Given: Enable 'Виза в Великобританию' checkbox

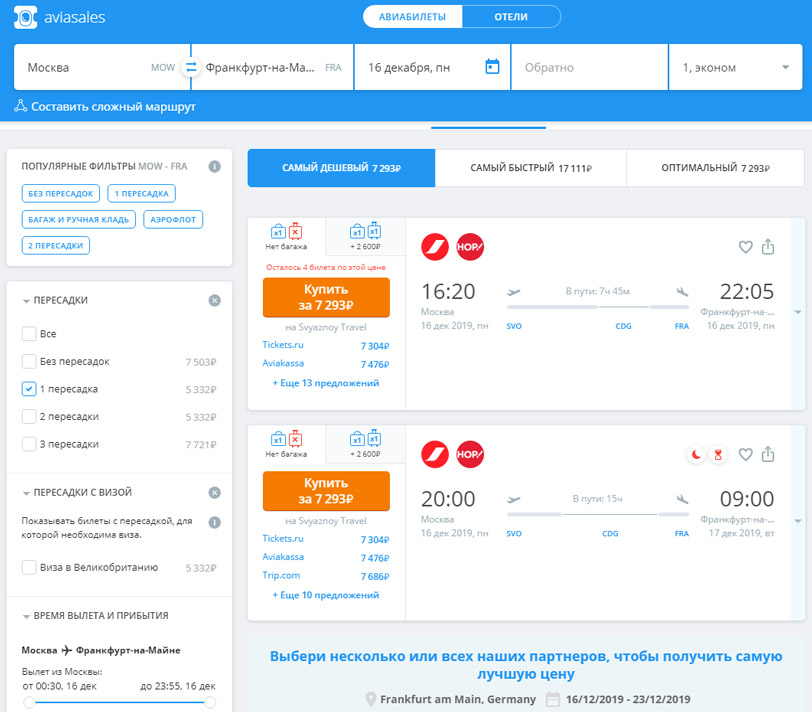Looking at the screenshot, I should [29, 568].
